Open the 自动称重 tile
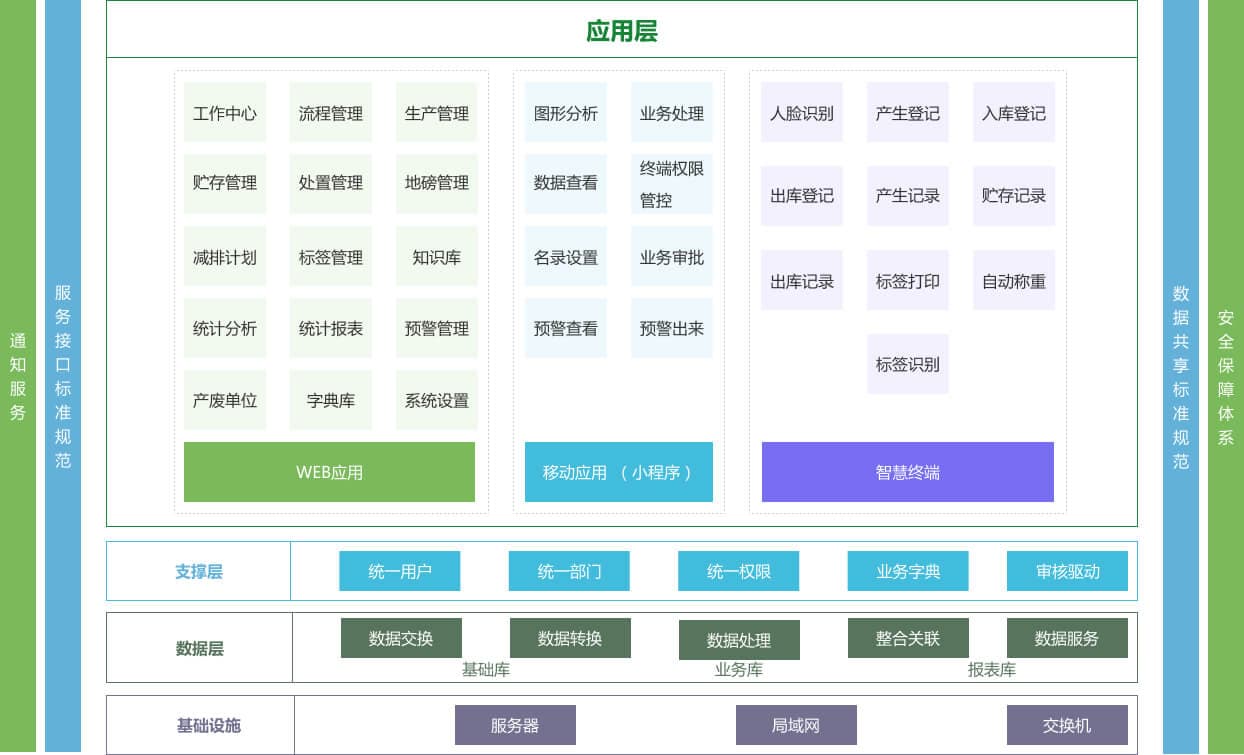 pos(1013,281)
